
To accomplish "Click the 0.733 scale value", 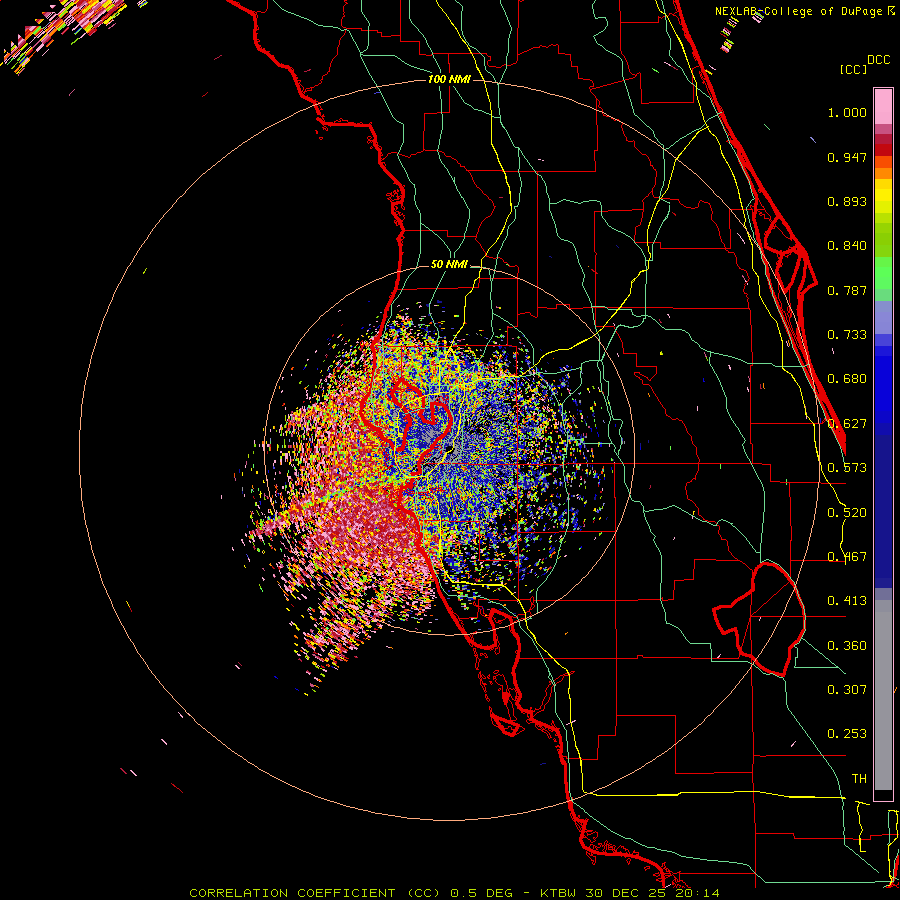I will pos(847,335).
